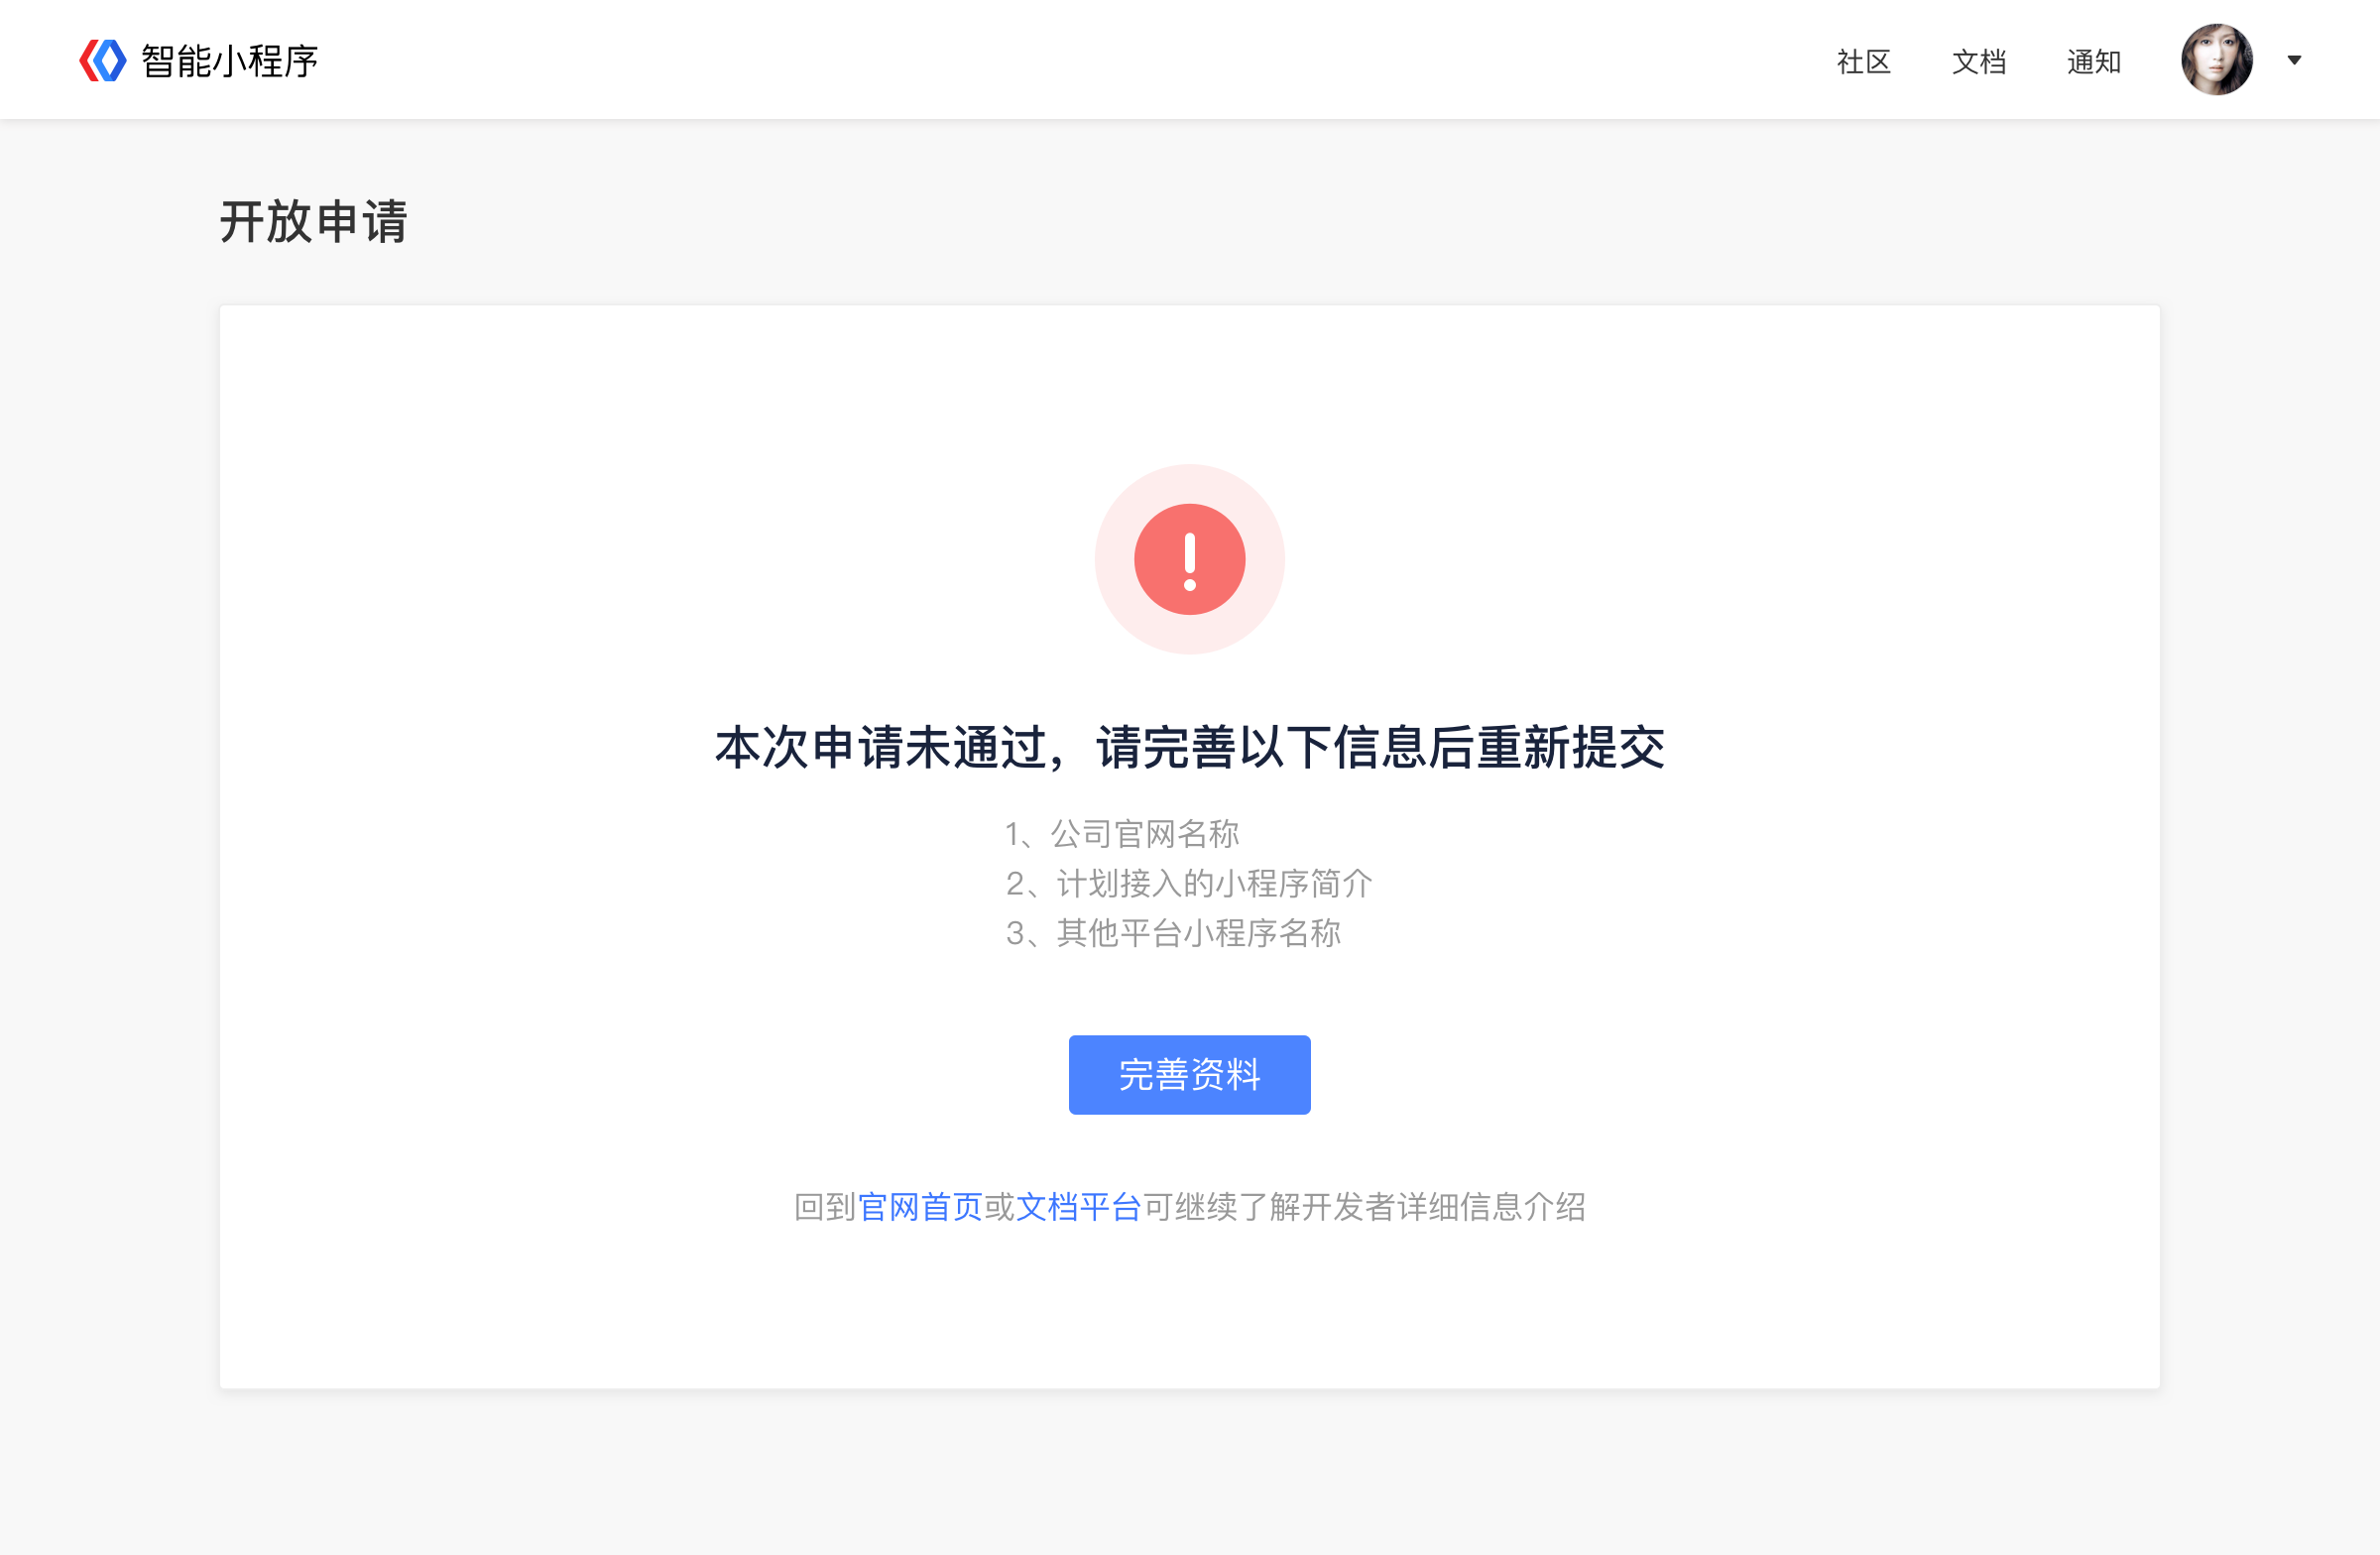Click the 计划接入的小程序简介 list item

tap(1190, 884)
